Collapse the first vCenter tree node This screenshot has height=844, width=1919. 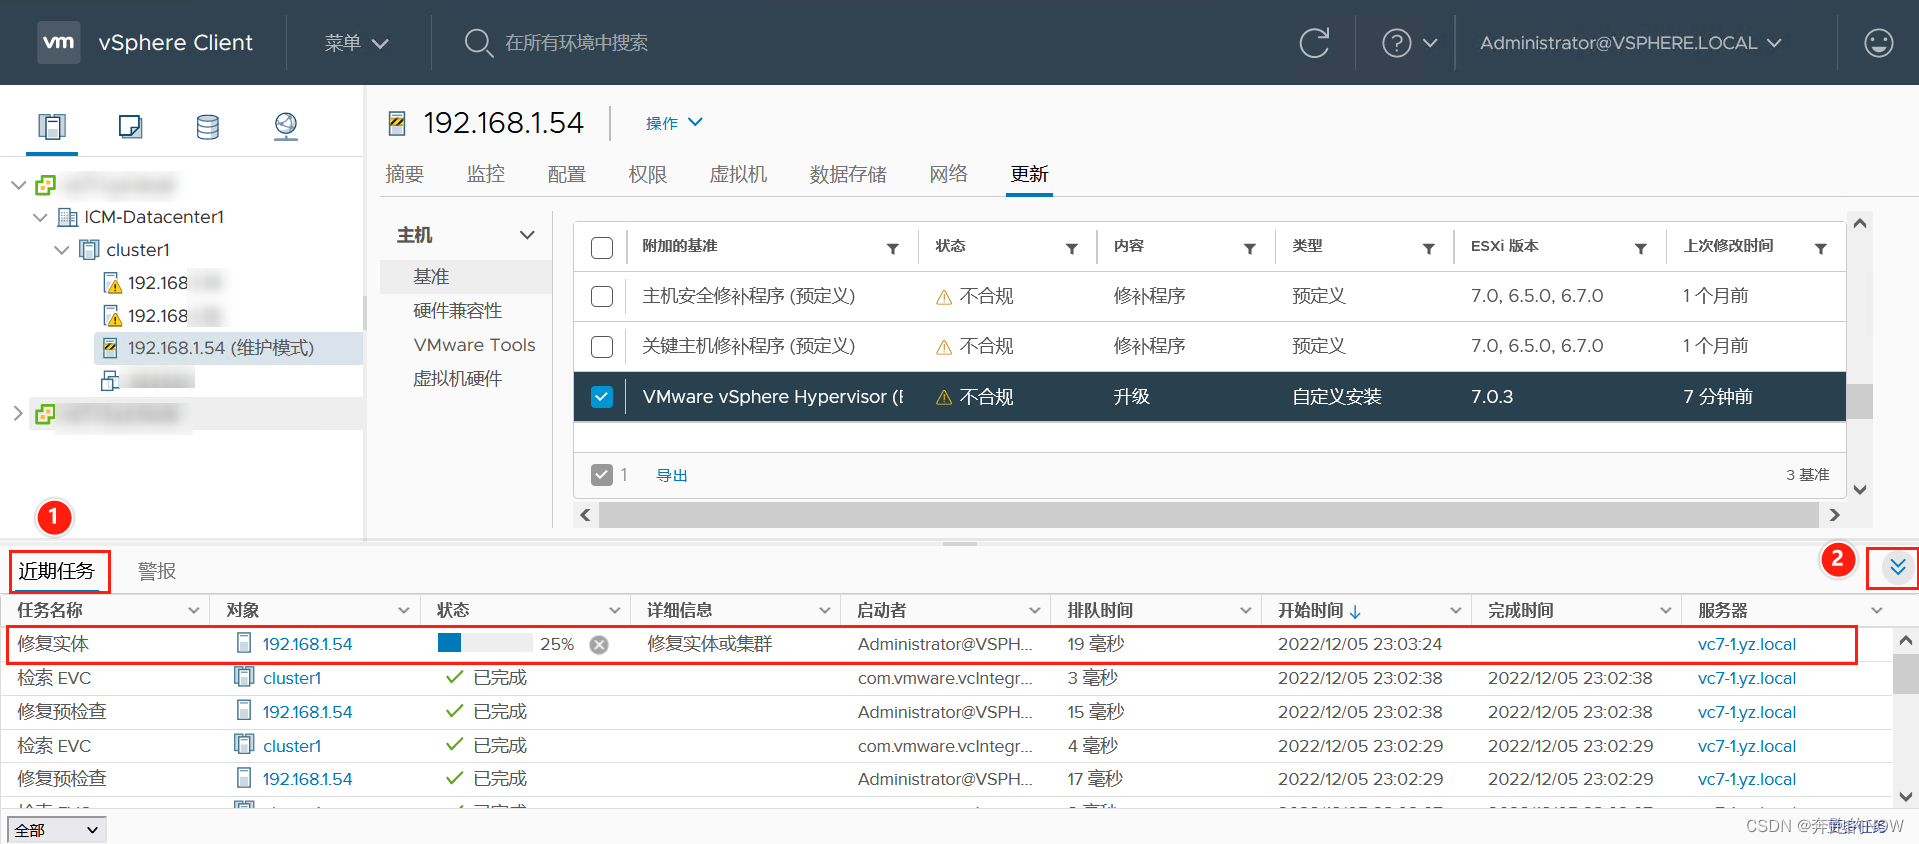[18, 185]
